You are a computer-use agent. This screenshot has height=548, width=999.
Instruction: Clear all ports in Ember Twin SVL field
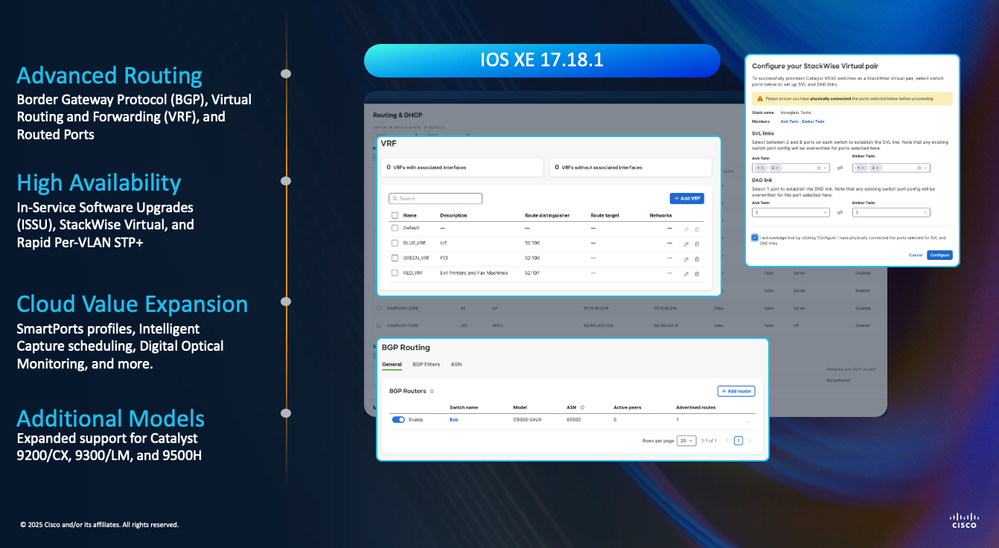pyautogui.click(x=919, y=168)
